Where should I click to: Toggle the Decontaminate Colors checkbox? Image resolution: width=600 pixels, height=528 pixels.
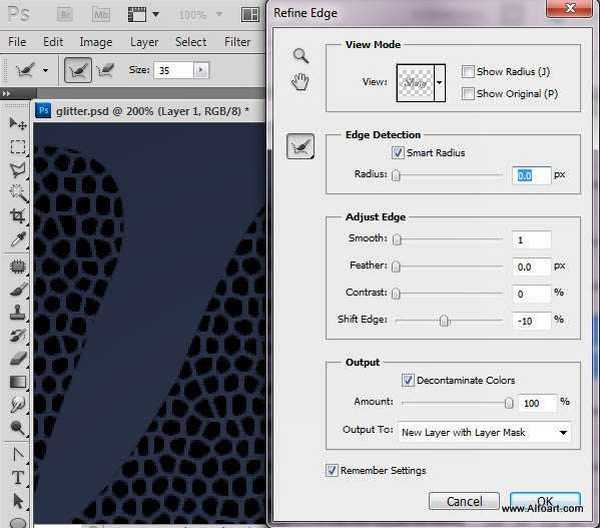pyautogui.click(x=407, y=380)
